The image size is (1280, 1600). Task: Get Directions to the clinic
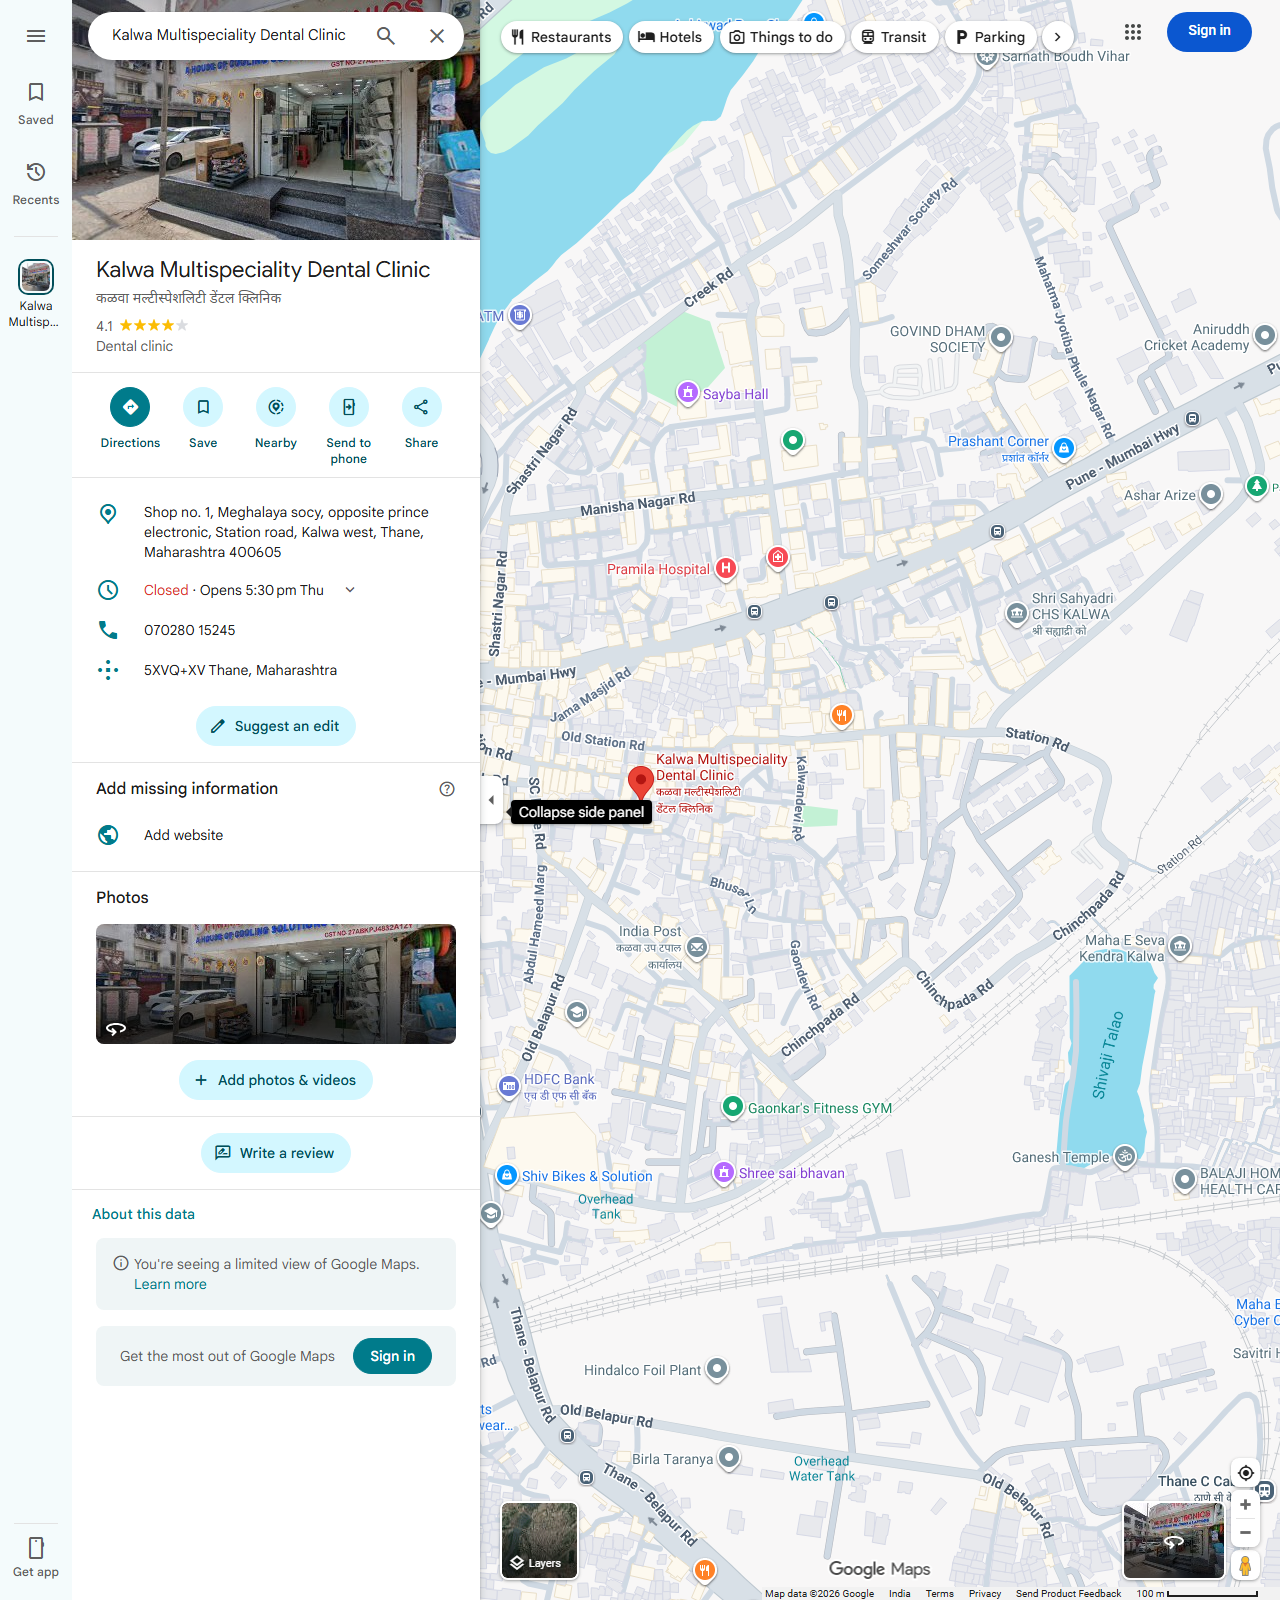[130, 418]
